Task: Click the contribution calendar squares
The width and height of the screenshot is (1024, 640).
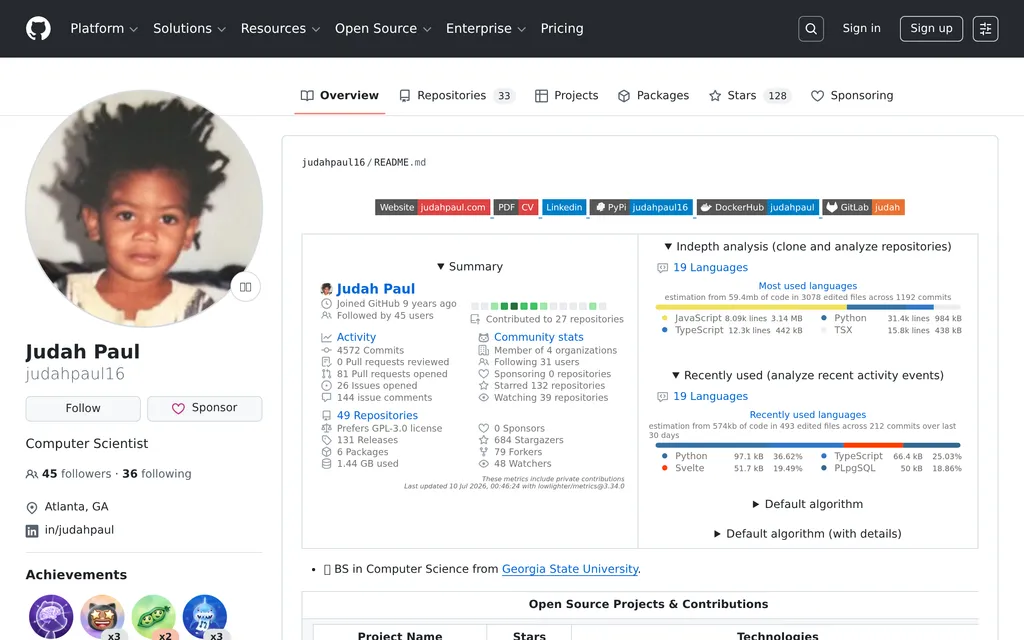Action: (x=539, y=306)
